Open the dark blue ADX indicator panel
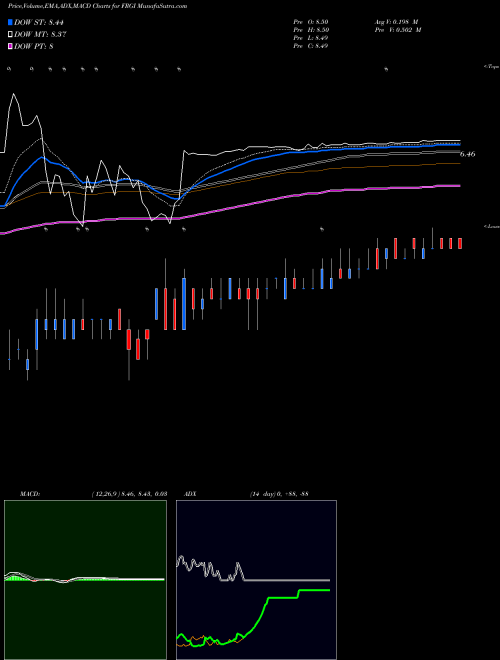The image size is (500, 660). click(256, 580)
